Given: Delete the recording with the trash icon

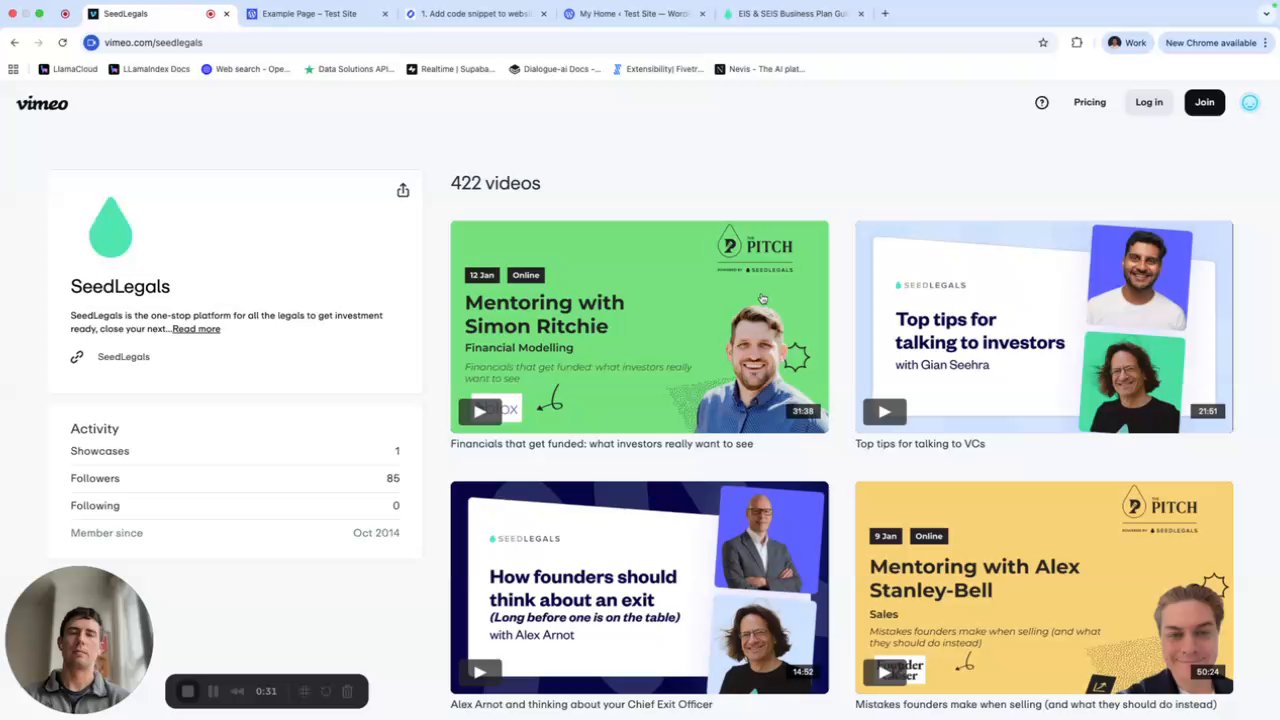Looking at the screenshot, I should (347, 691).
